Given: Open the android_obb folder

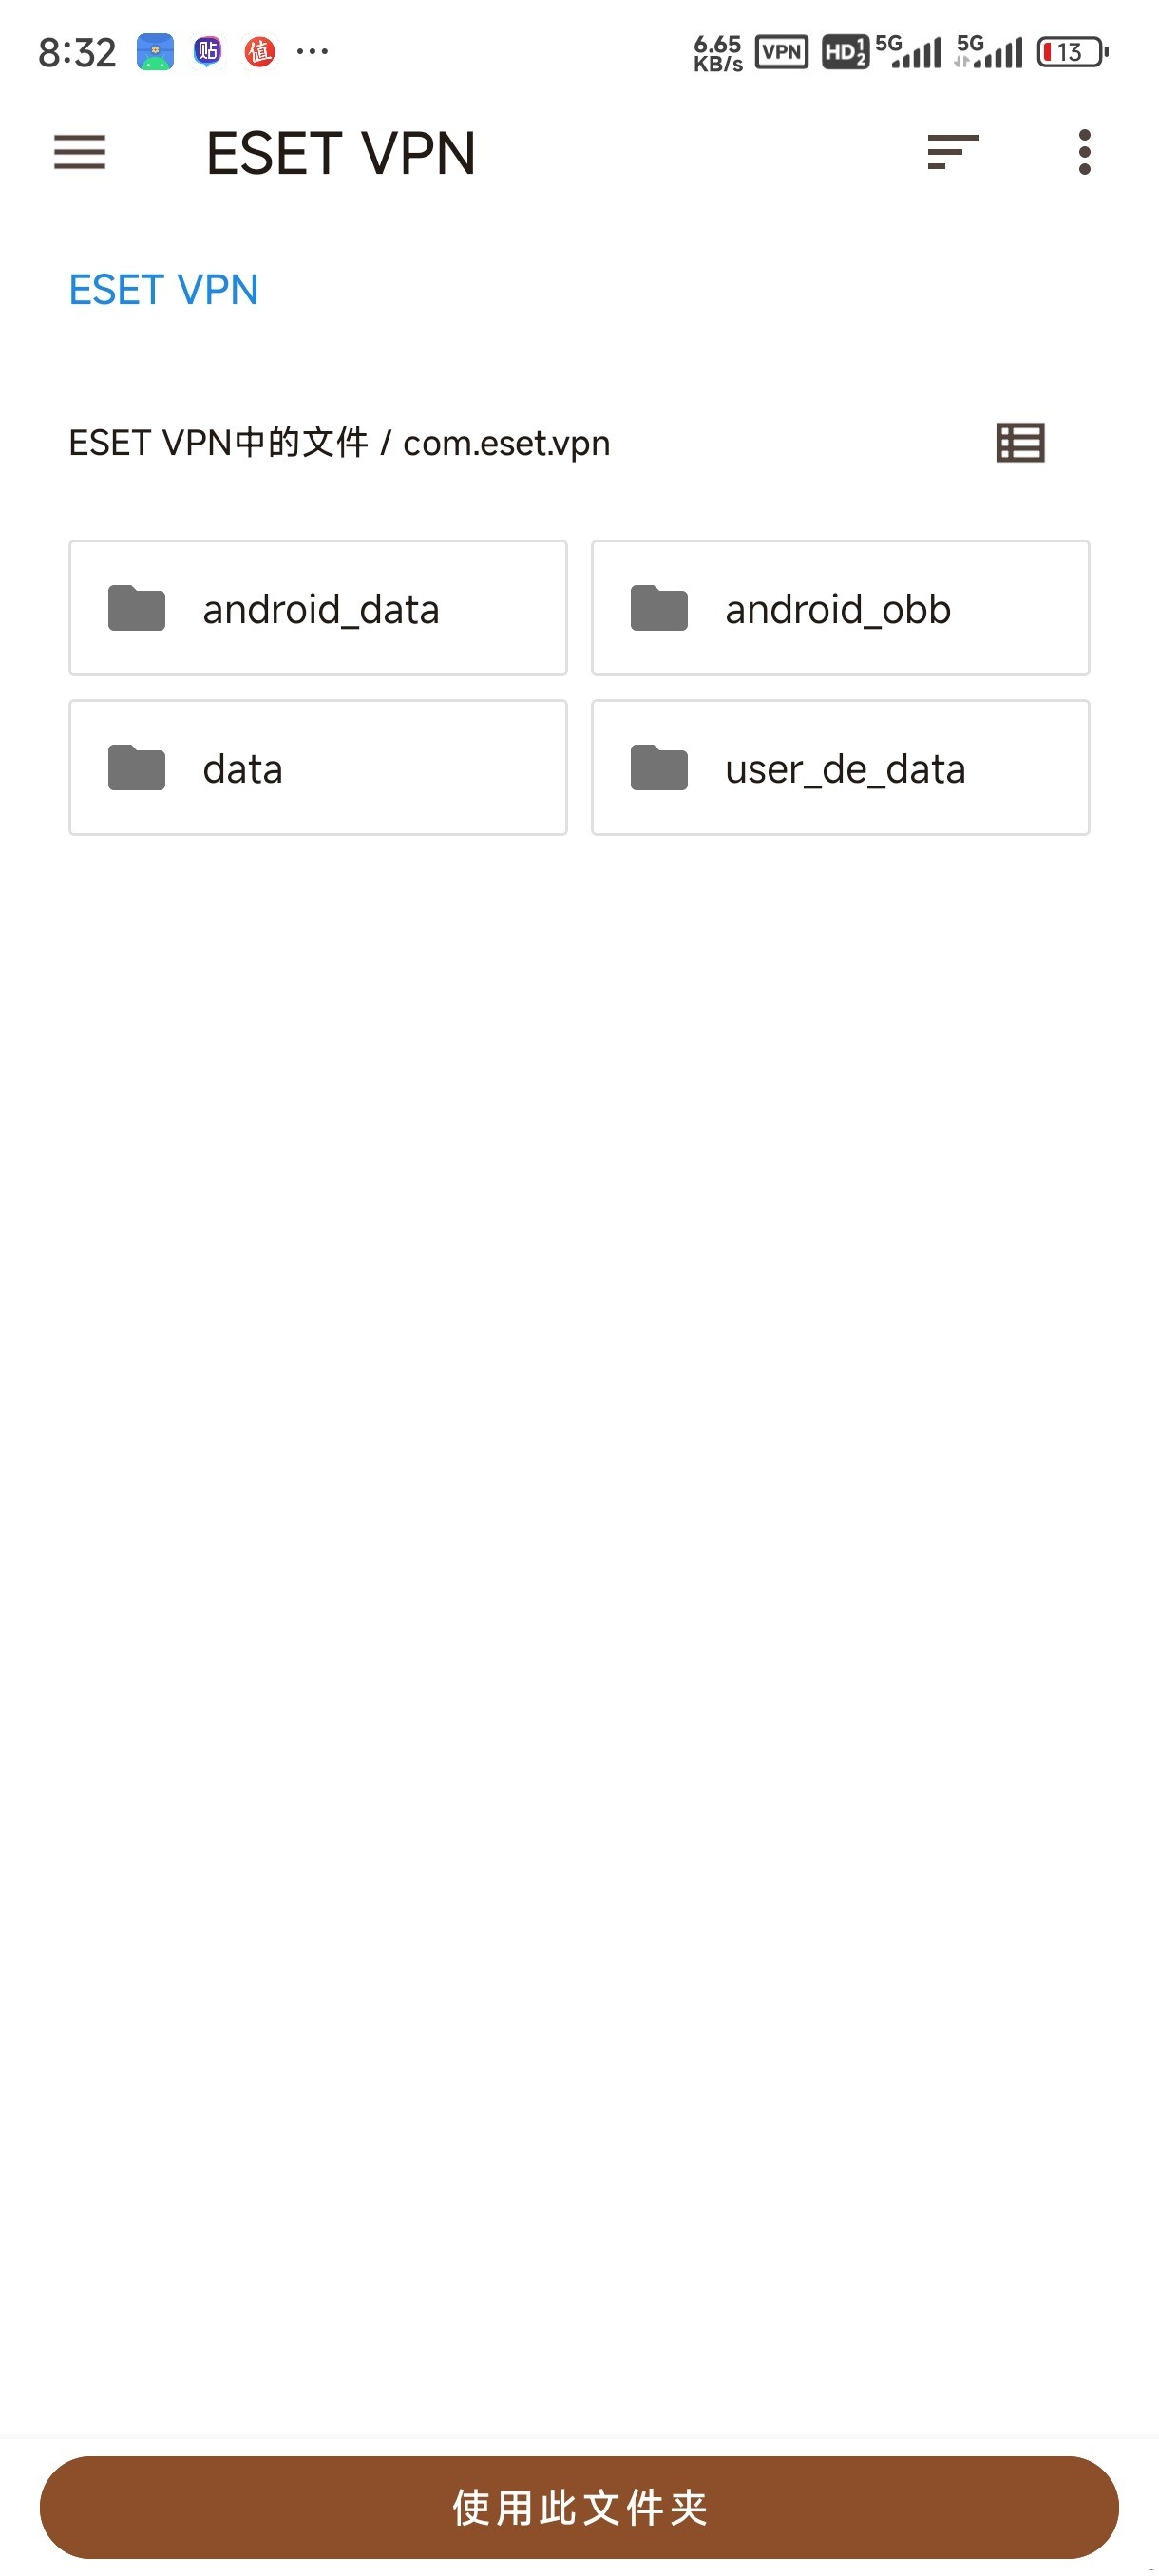Looking at the screenshot, I should pyautogui.click(x=840, y=608).
